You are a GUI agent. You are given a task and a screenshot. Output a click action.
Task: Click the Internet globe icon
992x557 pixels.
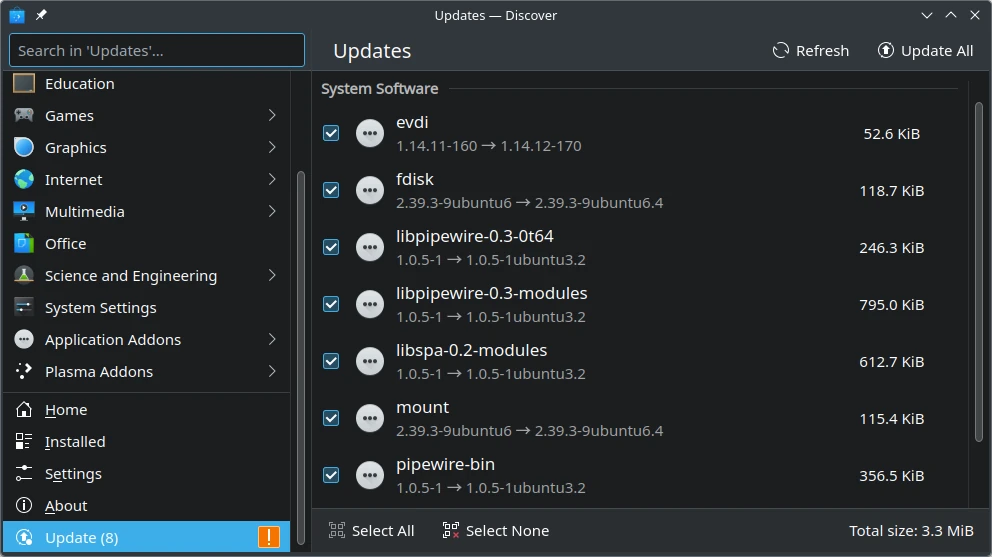(24, 180)
